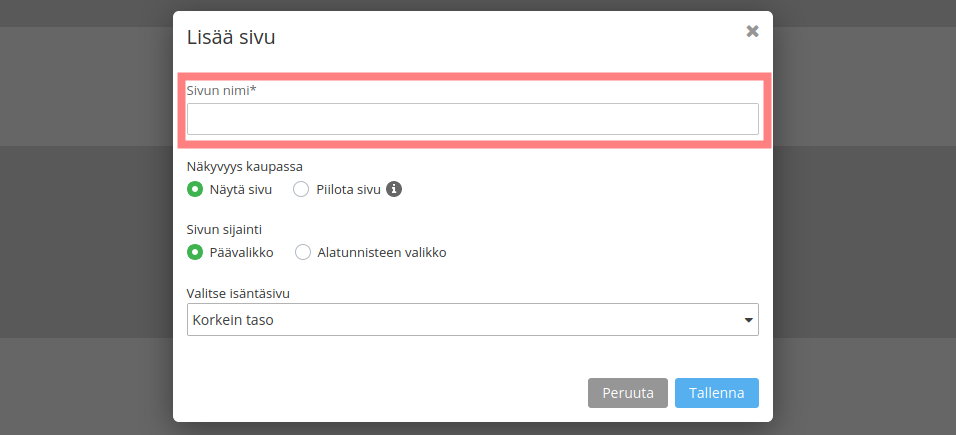Select the Päävalikko radio button
This screenshot has height=435, width=956.
(194, 252)
